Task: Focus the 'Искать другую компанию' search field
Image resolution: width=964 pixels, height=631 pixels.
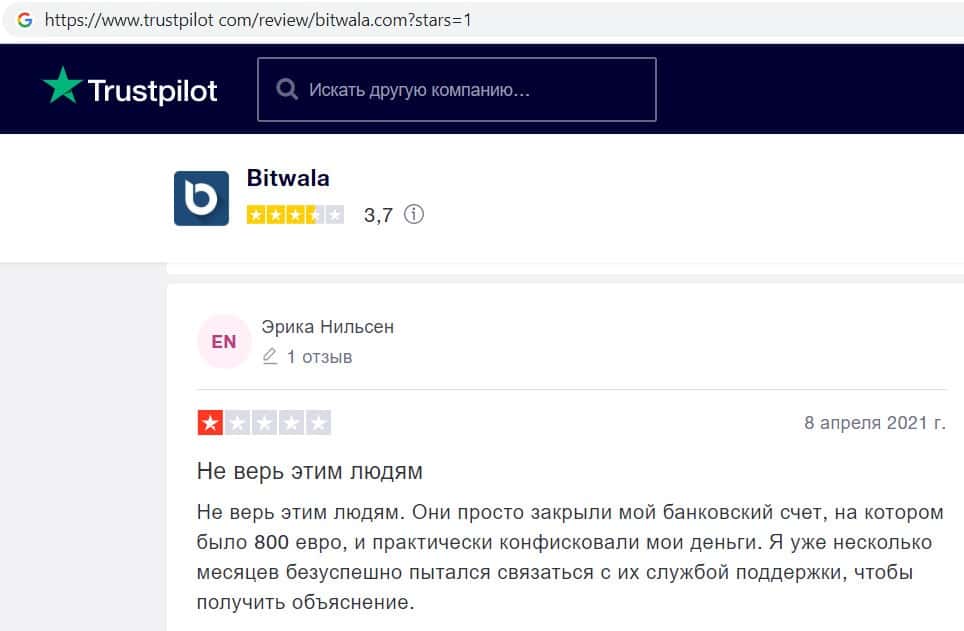Action: [x=457, y=89]
